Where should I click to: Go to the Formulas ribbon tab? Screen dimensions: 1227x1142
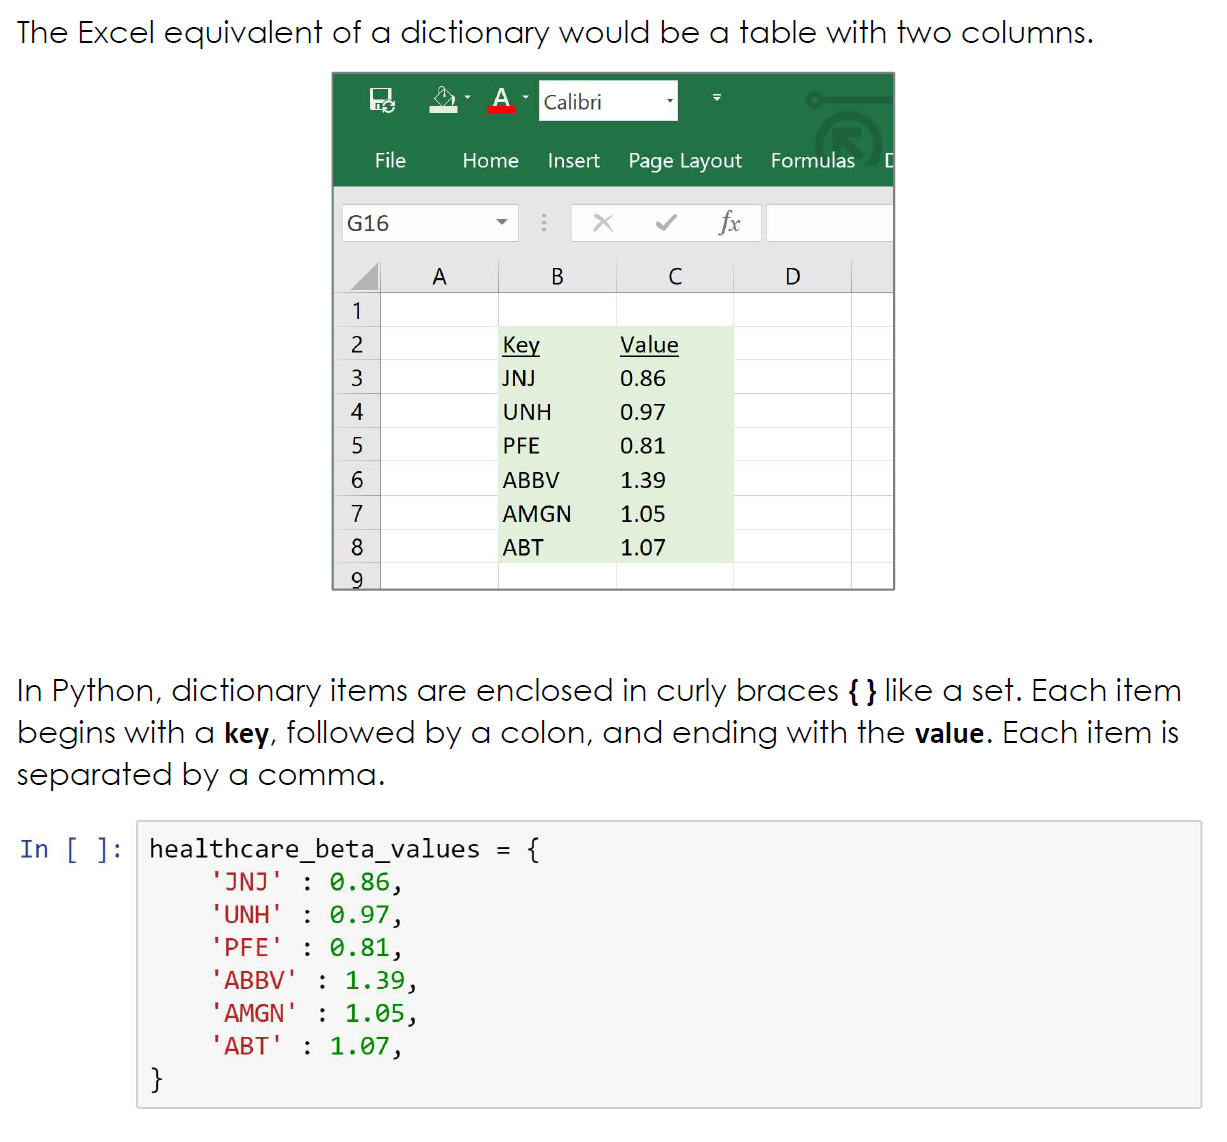812,161
